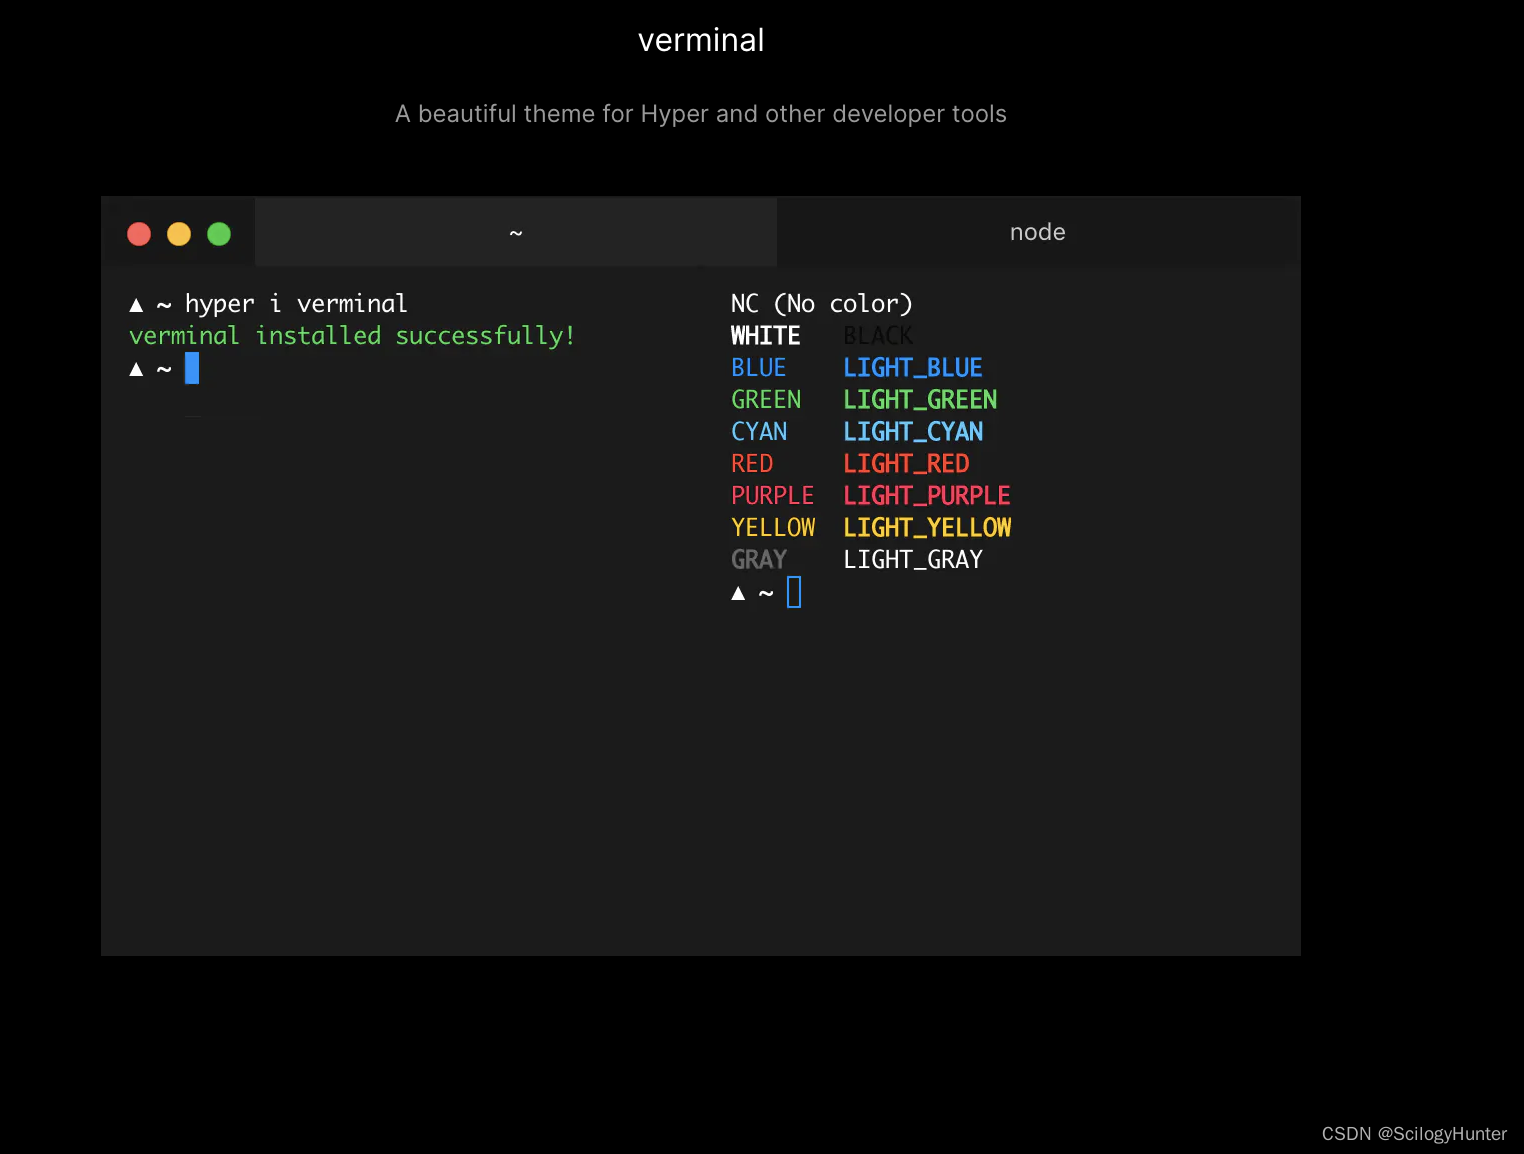Click the PURPLE color label
The height and width of the screenshot is (1154, 1524).
tap(773, 496)
